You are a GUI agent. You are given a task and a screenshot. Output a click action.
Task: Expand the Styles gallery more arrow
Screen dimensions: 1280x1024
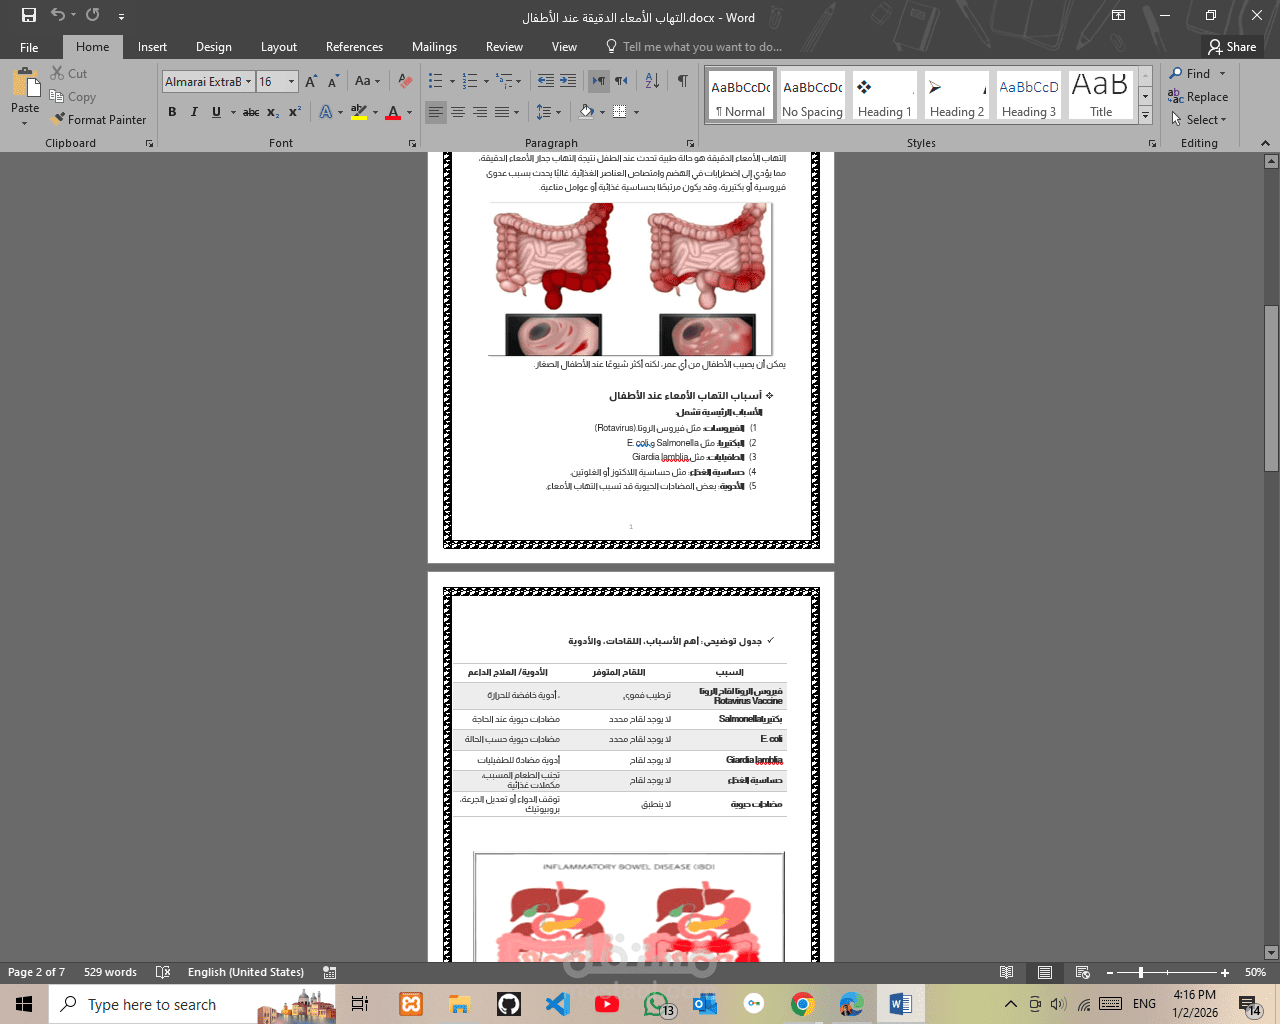[x=1146, y=115]
